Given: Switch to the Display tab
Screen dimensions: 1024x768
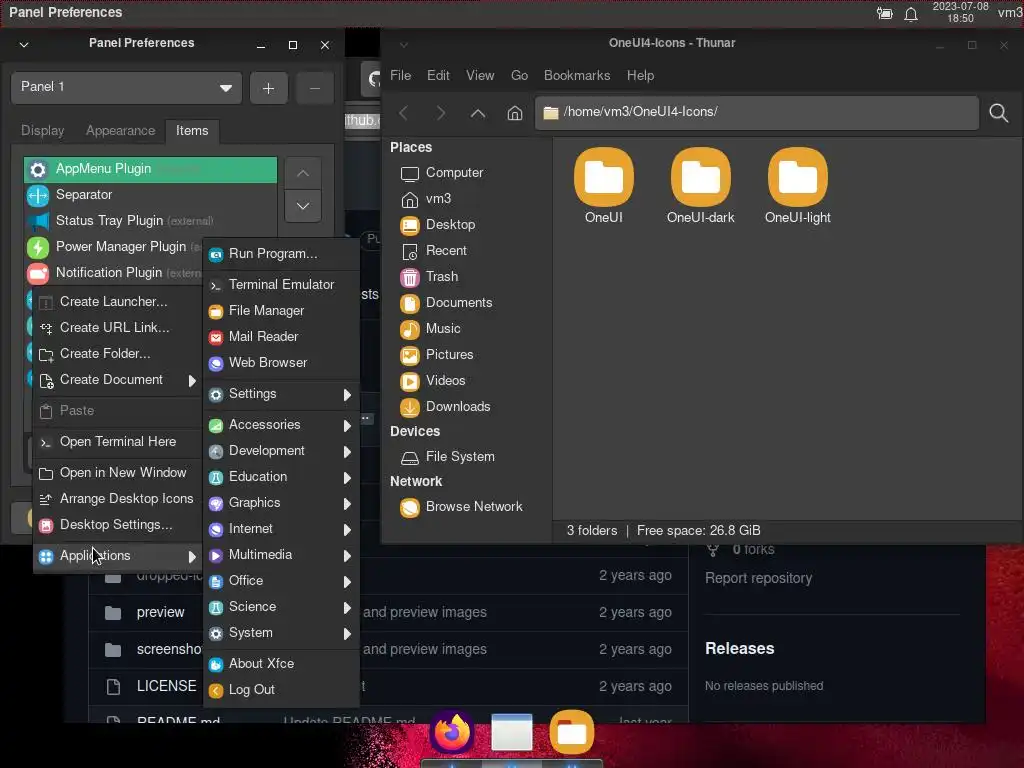Looking at the screenshot, I should (x=42, y=131).
